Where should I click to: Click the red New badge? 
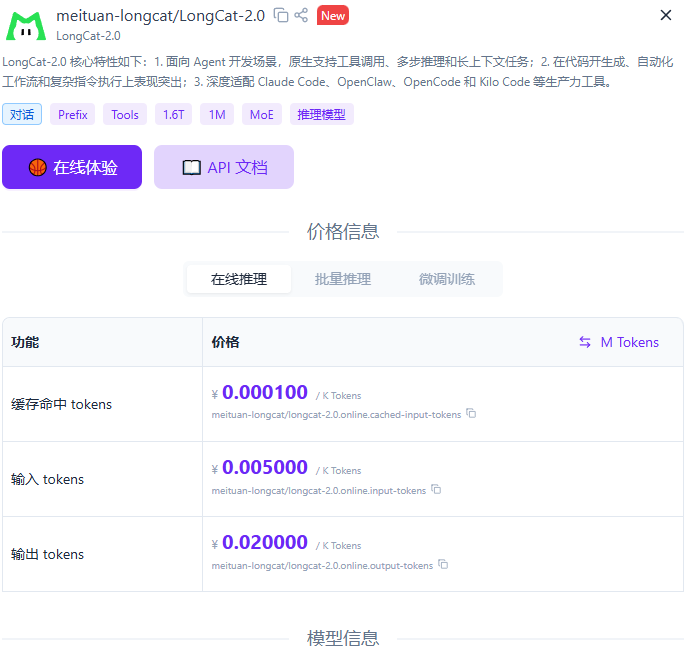tap(333, 15)
